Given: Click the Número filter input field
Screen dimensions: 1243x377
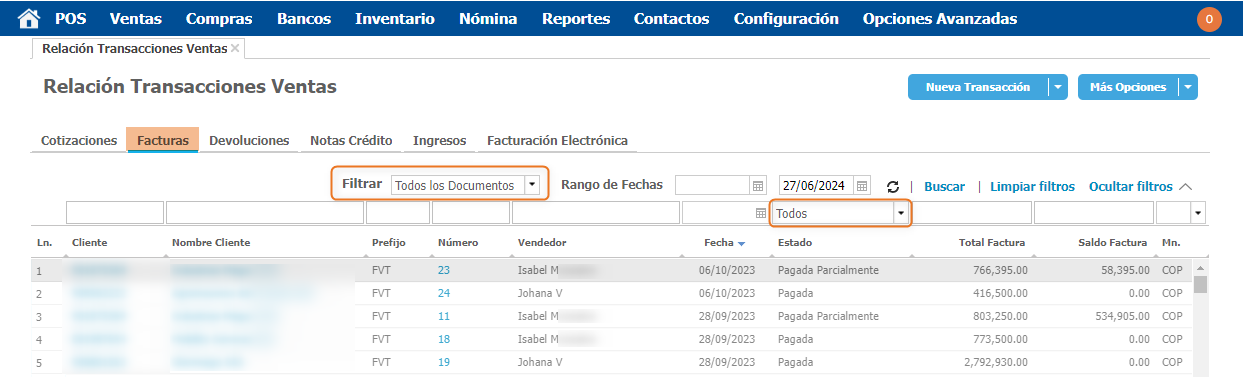Looking at the screenshot, I should tap(471, 213).
